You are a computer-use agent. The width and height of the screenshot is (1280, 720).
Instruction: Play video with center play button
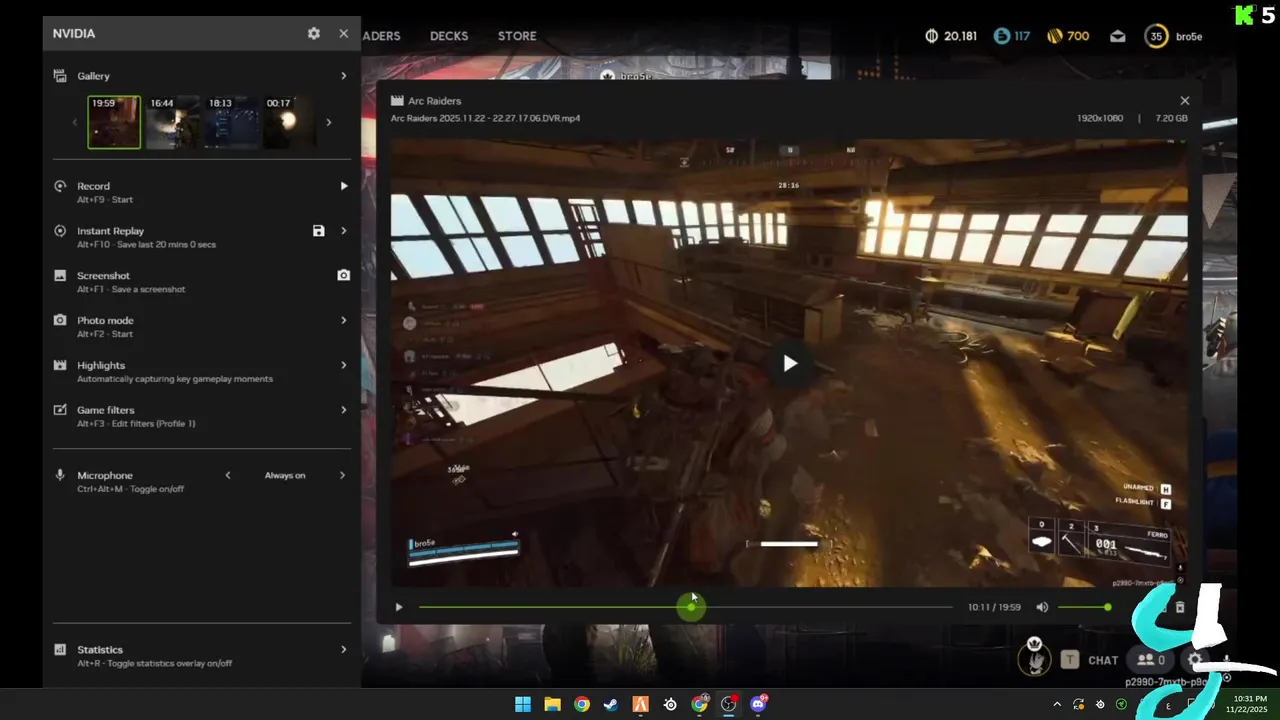790,363
